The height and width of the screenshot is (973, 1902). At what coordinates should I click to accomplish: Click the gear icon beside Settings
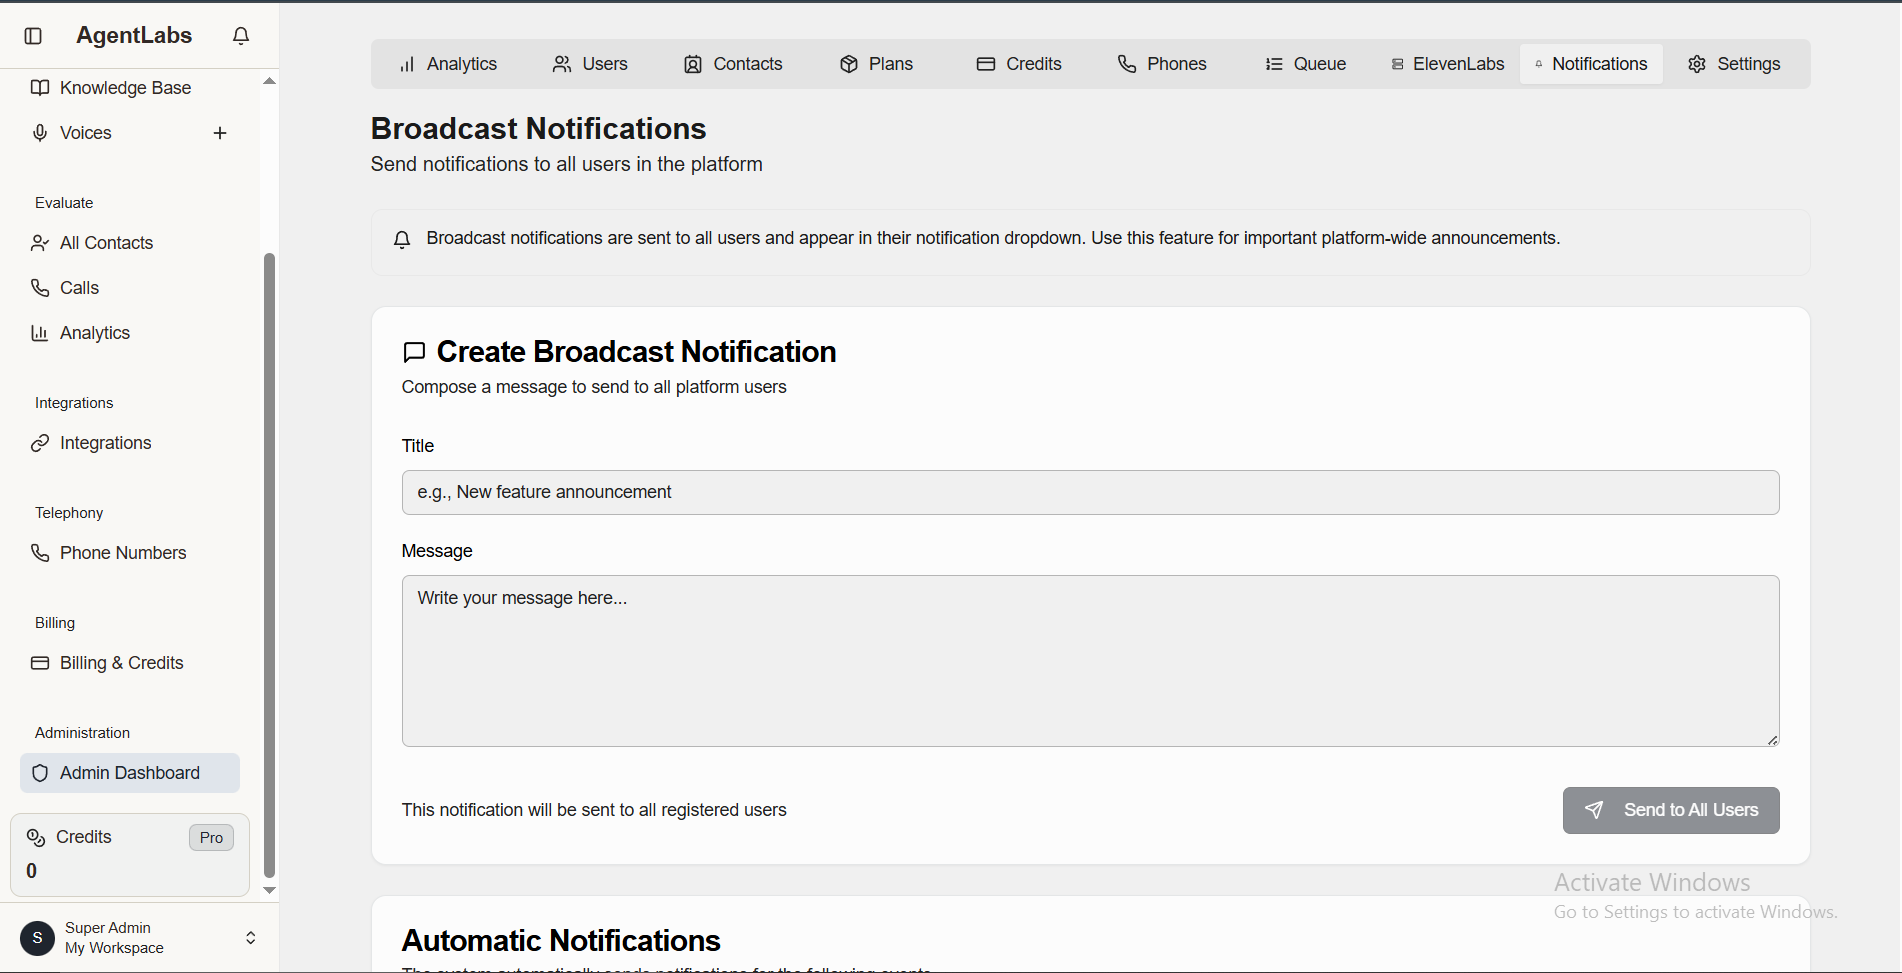[1696, 63]
